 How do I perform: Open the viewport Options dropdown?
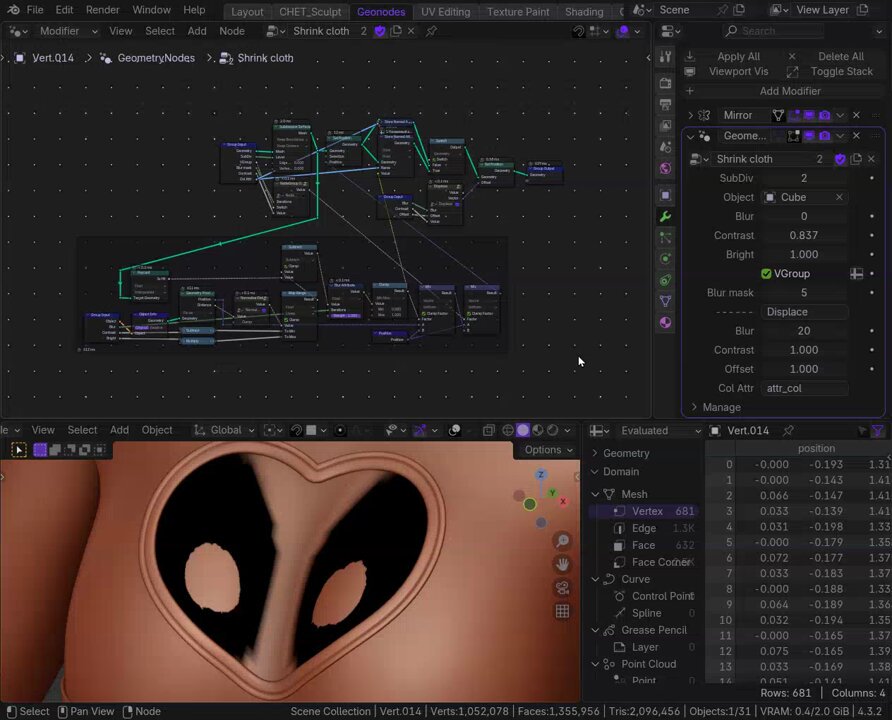point(548,450)
